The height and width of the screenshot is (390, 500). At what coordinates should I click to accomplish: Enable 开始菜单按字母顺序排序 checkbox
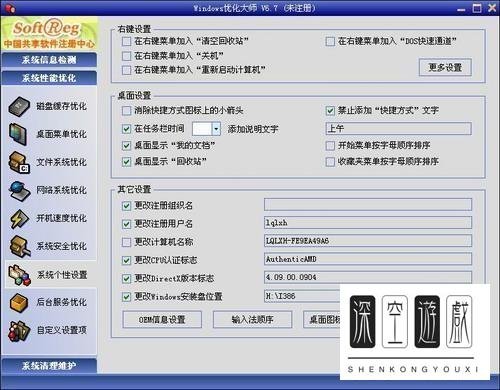[330, 146]
